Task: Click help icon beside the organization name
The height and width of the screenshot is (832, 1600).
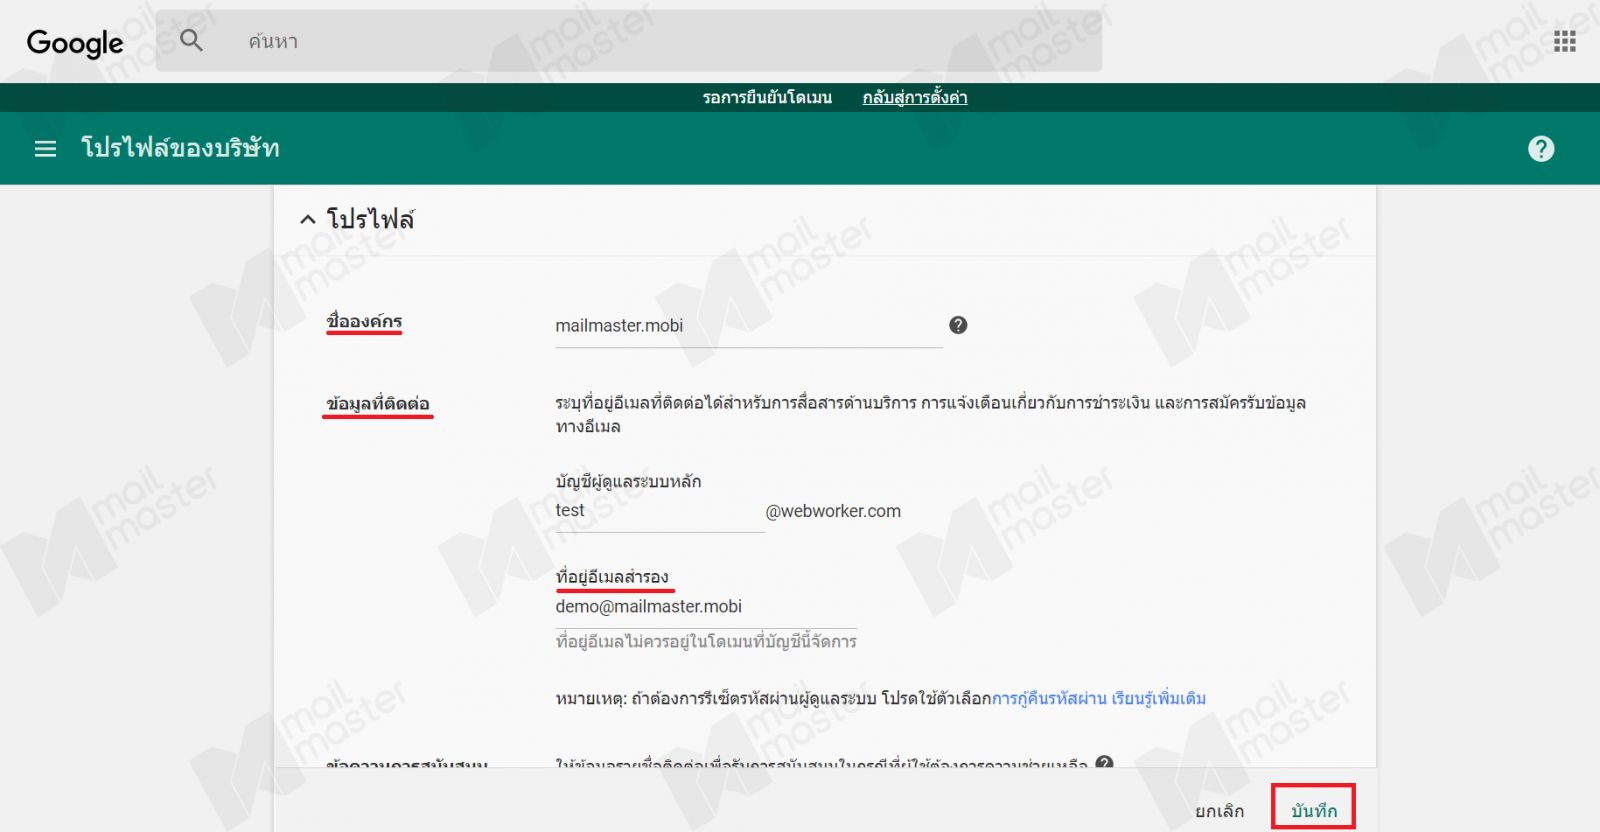Action: (957, 325)
